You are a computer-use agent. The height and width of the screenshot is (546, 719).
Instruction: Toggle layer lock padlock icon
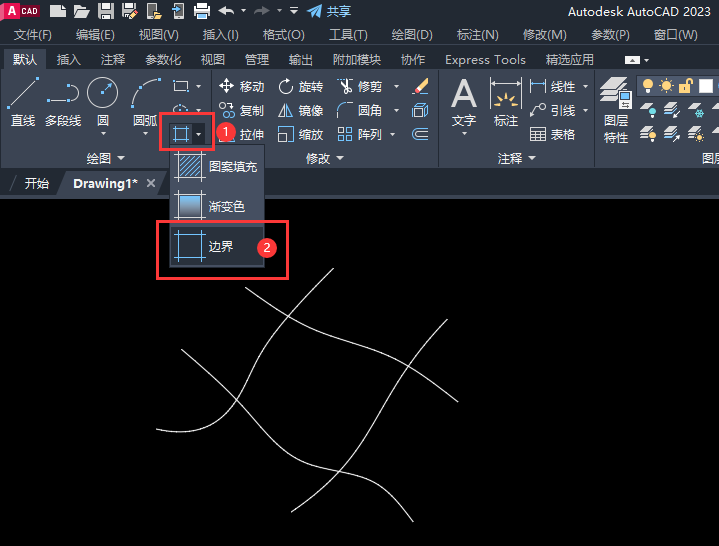coord(685,86)
